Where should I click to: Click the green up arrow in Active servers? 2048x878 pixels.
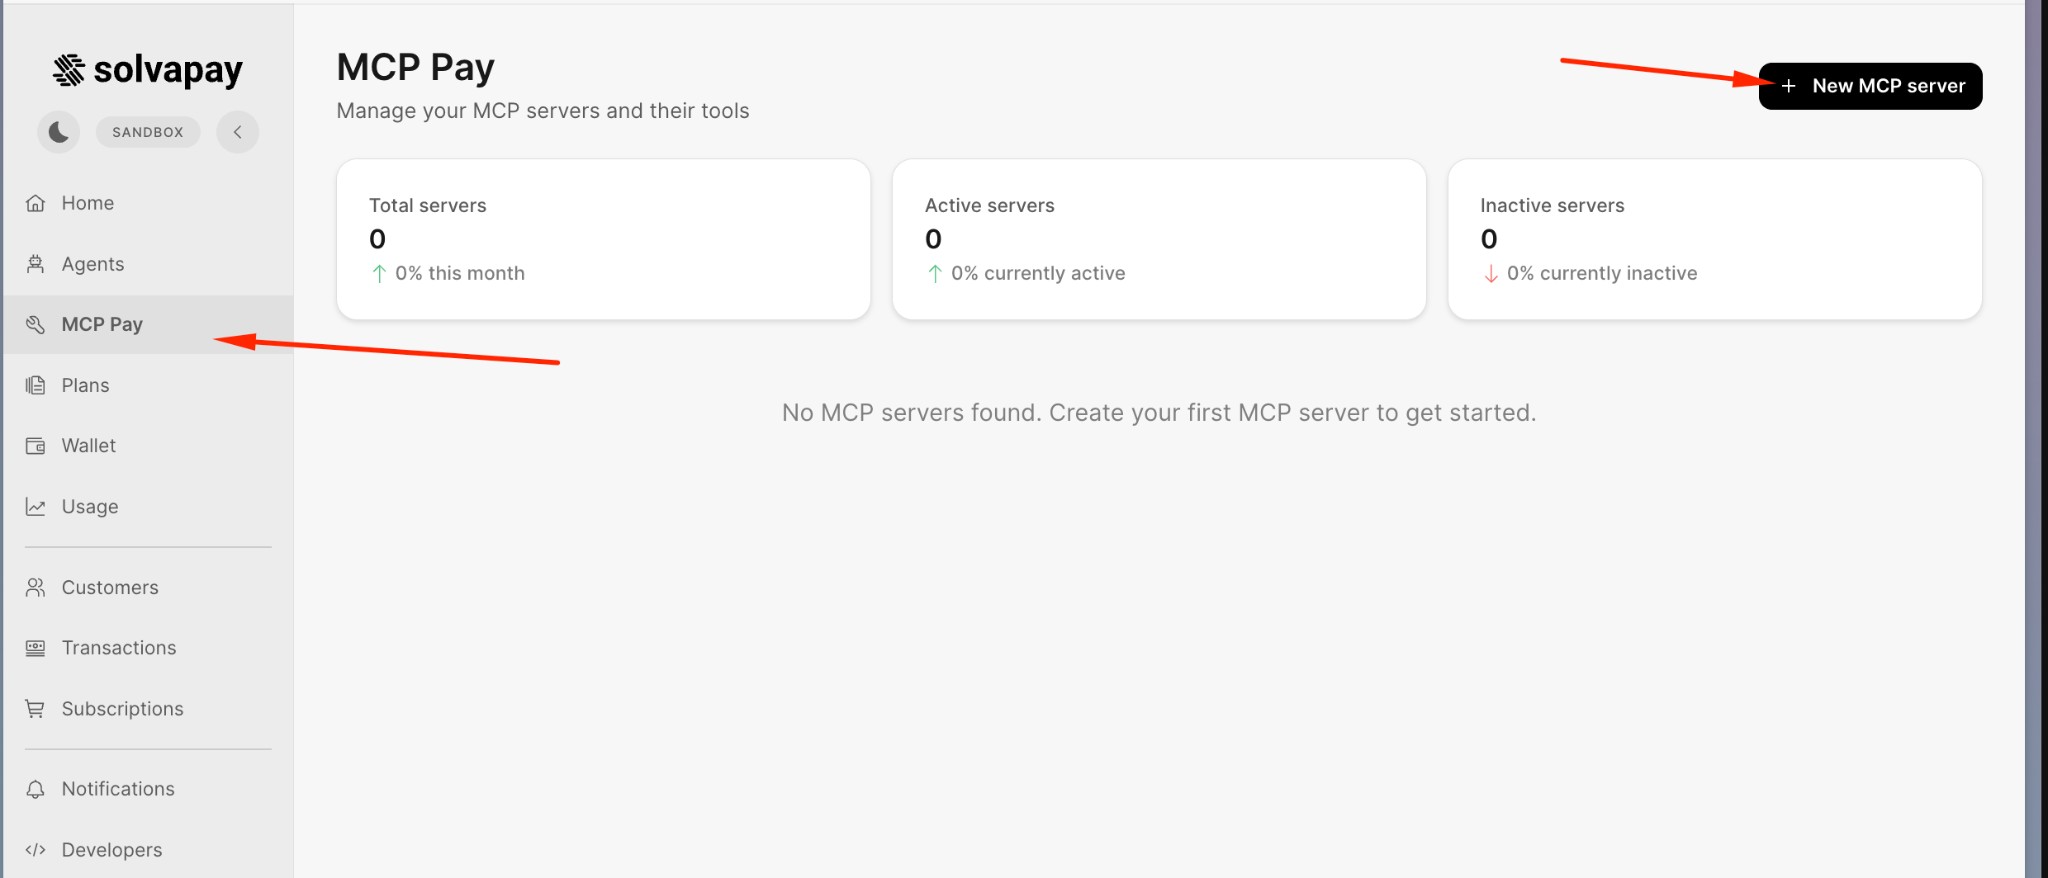(935, 274)
